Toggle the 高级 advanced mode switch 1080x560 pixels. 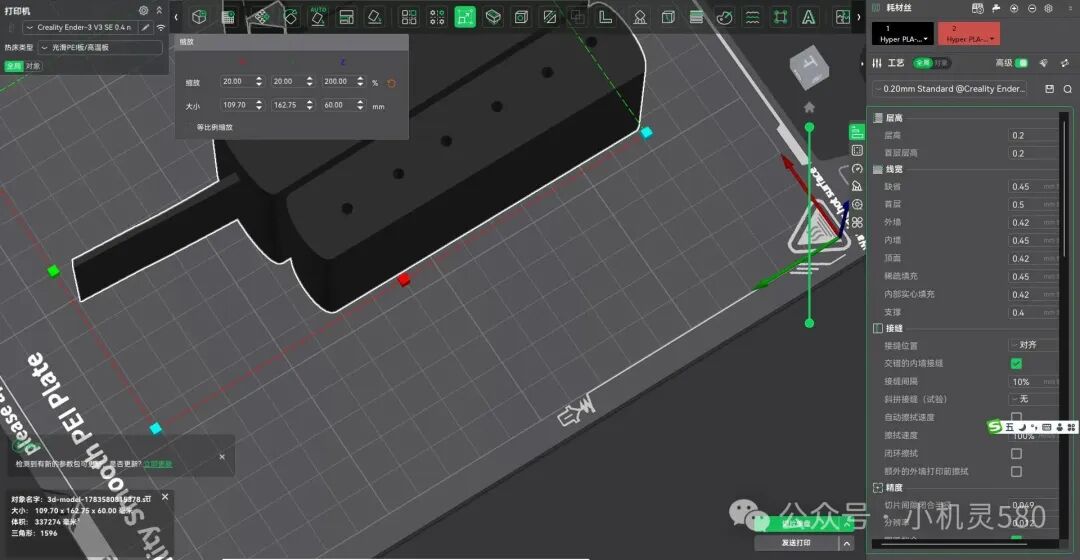(x=1021, y=63)
